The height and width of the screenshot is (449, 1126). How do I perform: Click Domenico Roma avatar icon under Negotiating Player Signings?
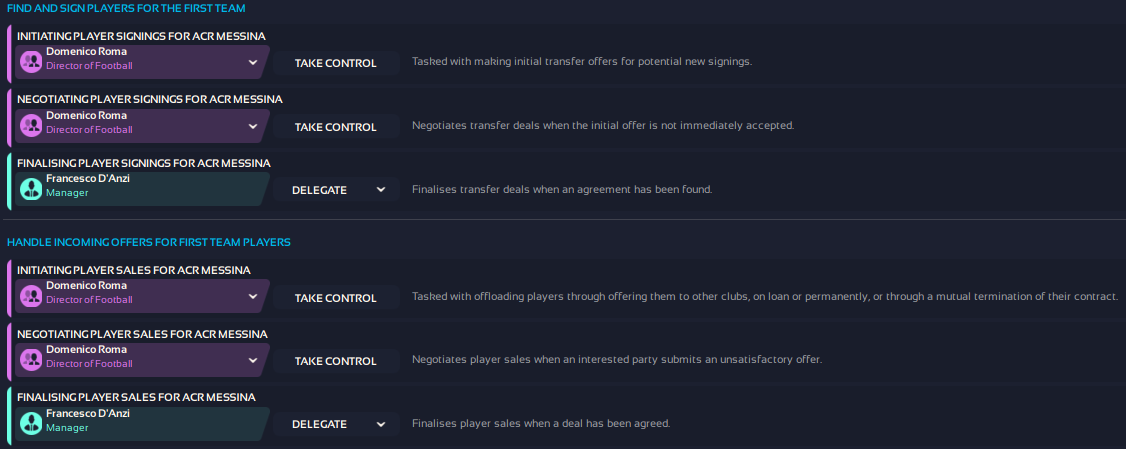[31, 126]
